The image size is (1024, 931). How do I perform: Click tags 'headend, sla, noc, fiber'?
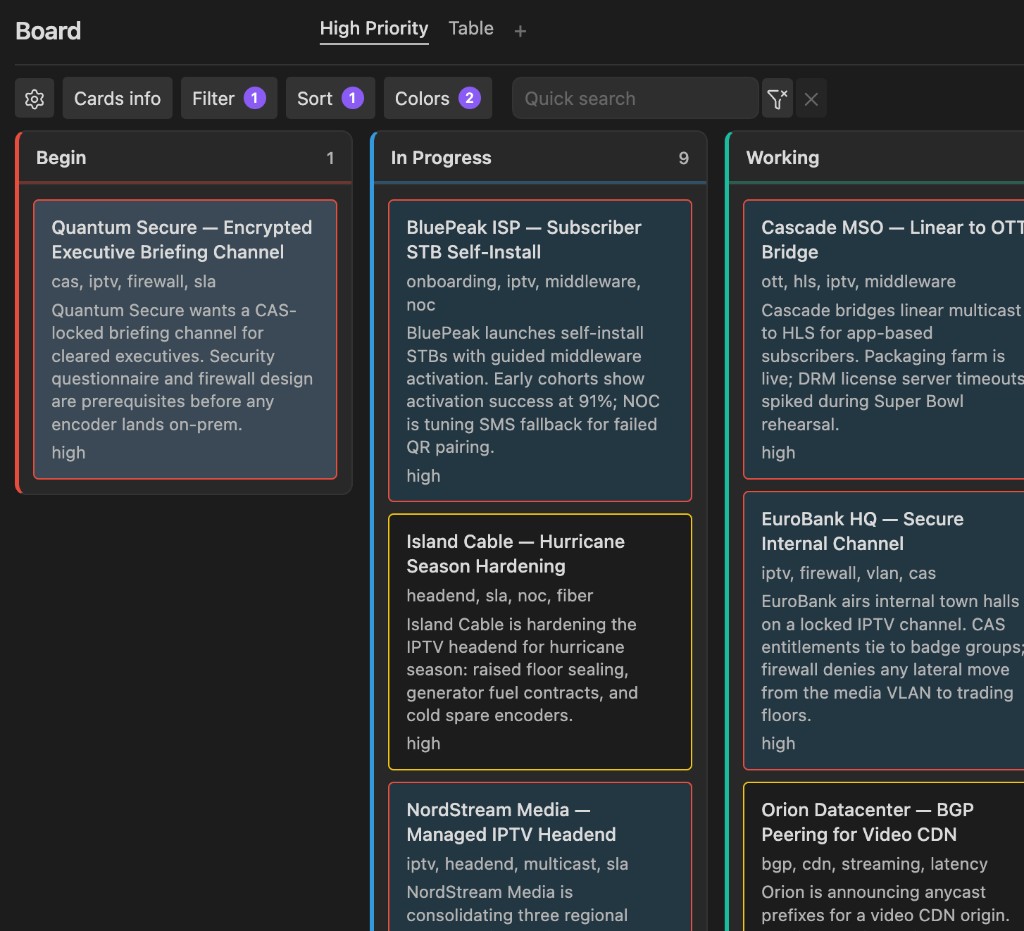[500, 595]
